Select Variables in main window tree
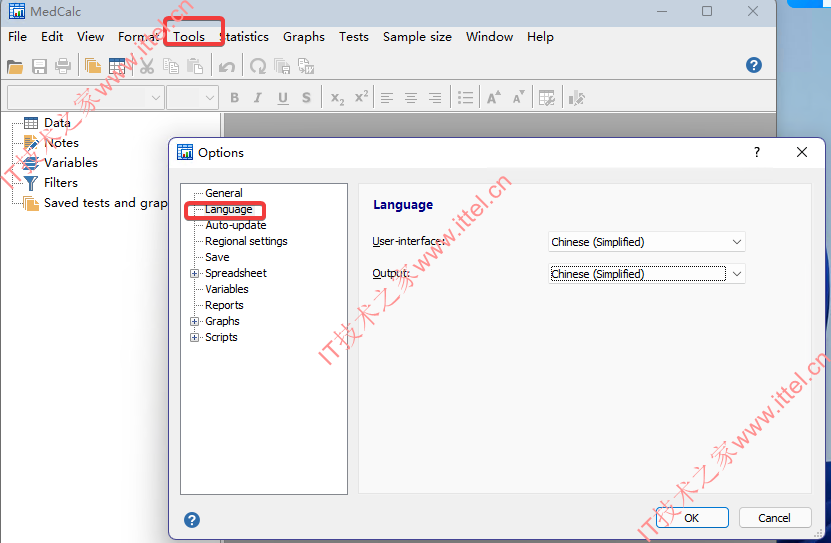This screenshot has height=543, width=831. click(x=71, y=163)
